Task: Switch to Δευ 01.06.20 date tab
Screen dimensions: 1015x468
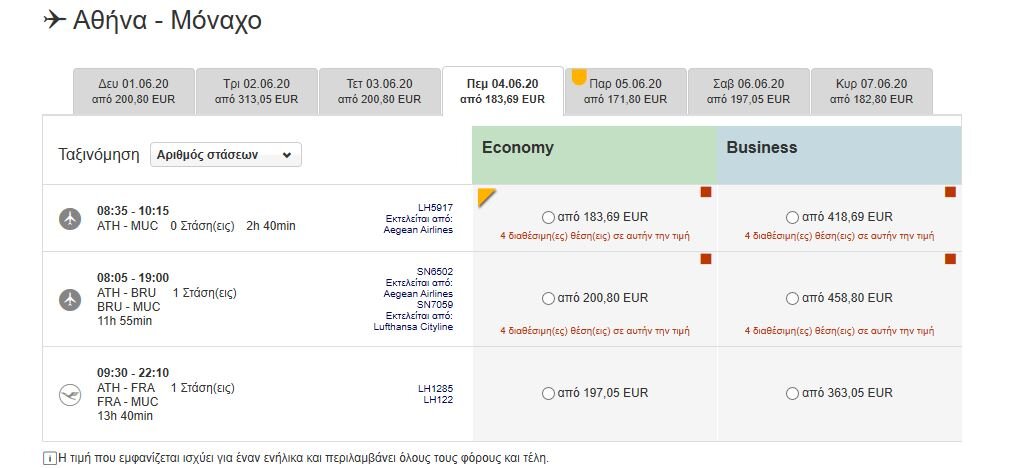Action: (133, 91)
